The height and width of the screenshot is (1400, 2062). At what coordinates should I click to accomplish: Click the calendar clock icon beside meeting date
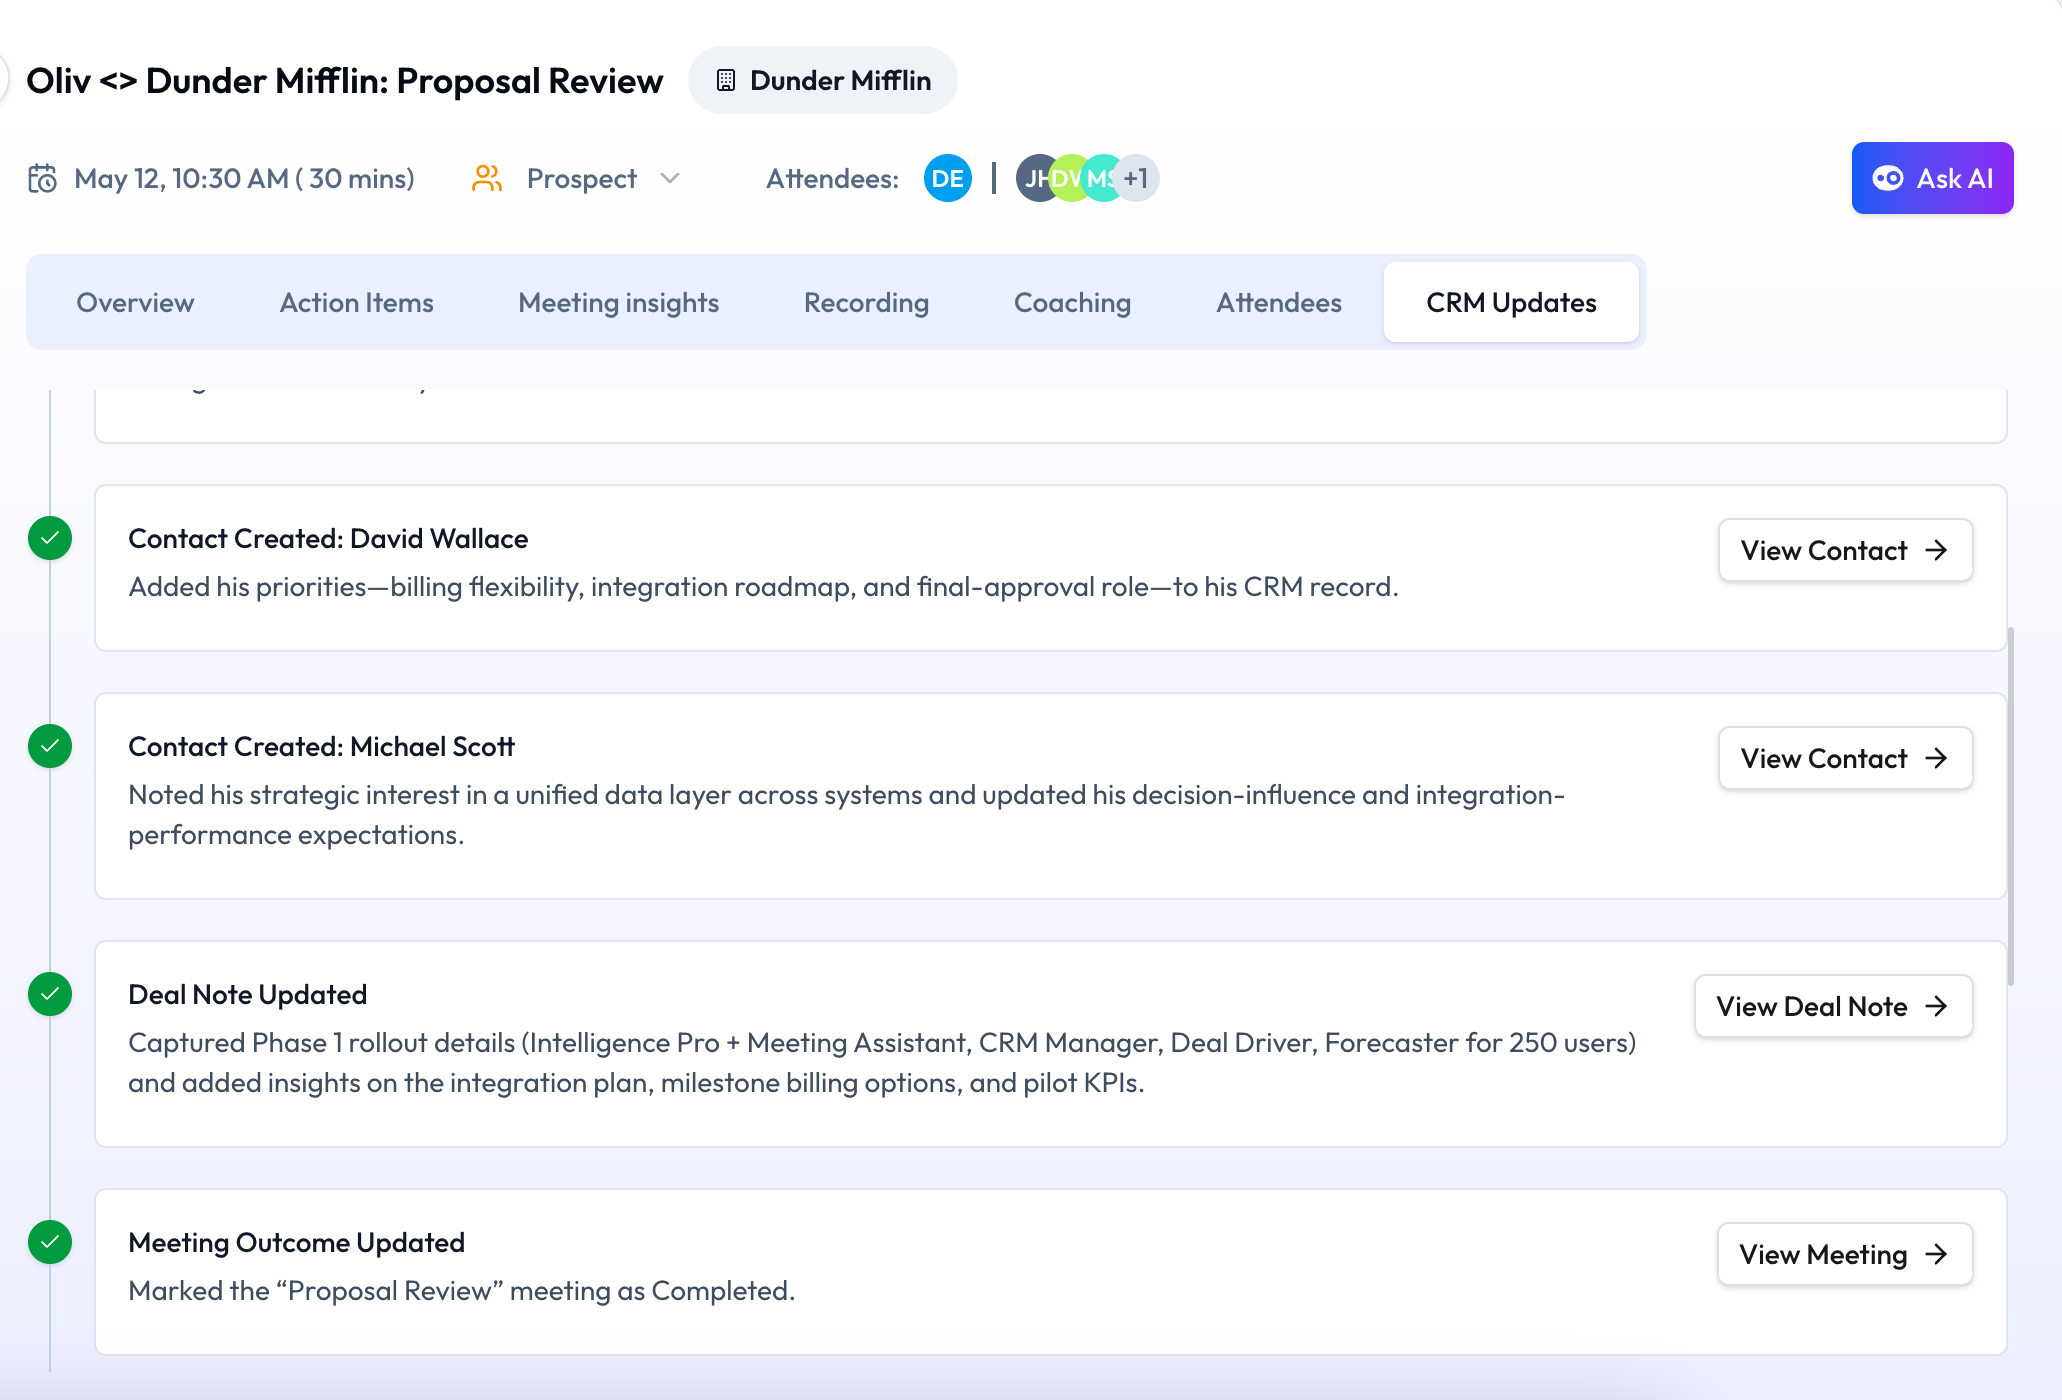tap(42, 179)
